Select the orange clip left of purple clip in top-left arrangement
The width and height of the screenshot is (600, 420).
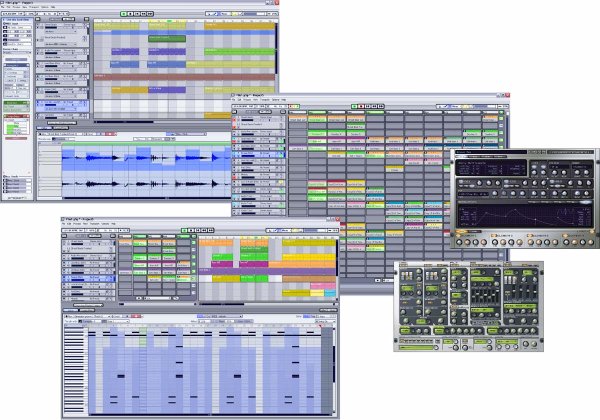pyautogui.click(x=129, y=90)
